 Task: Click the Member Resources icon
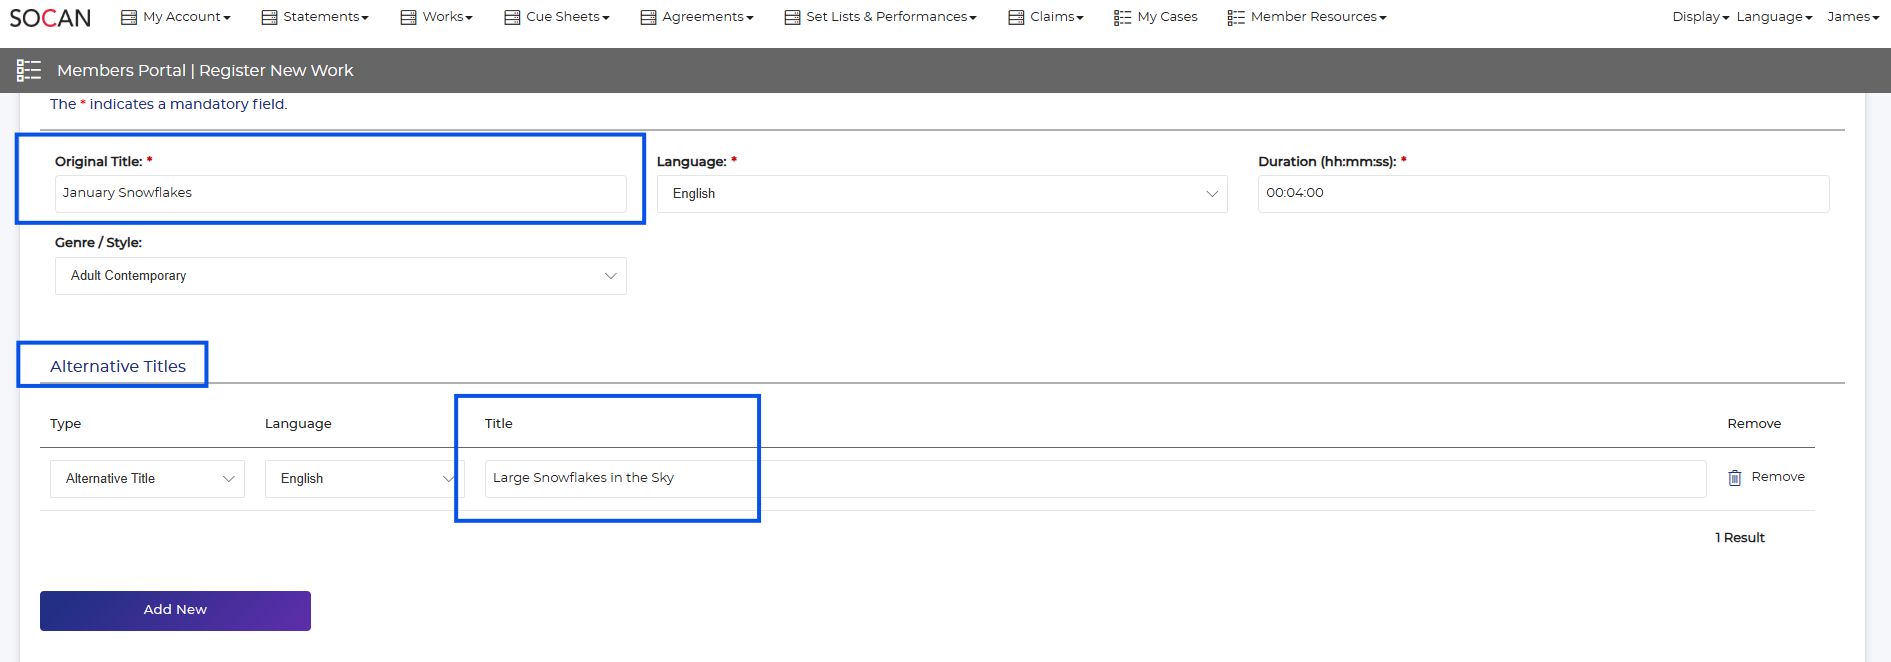1236,17
